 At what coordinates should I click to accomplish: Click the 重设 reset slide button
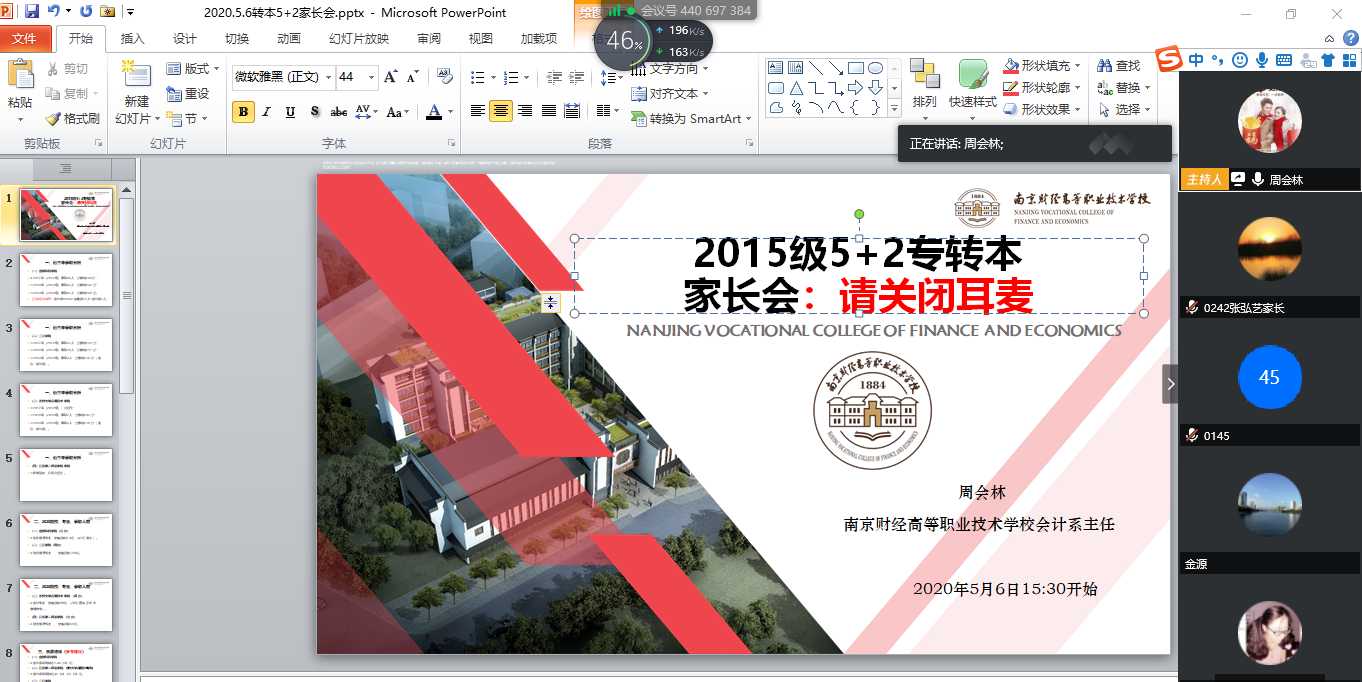(x=188, y=93)
